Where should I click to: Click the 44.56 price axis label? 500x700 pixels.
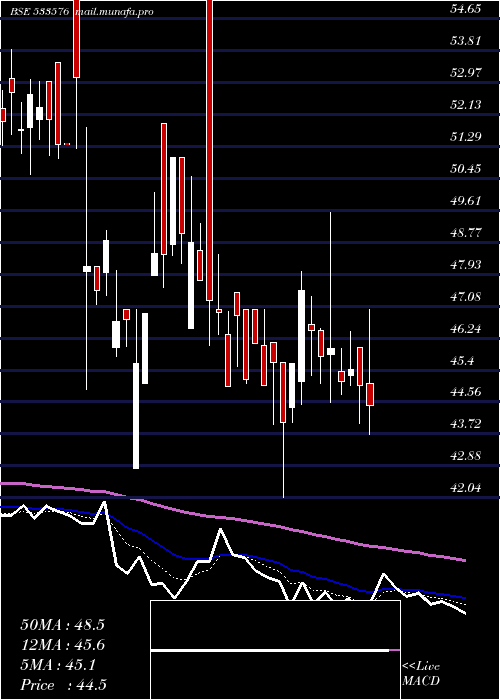[466, 392]
